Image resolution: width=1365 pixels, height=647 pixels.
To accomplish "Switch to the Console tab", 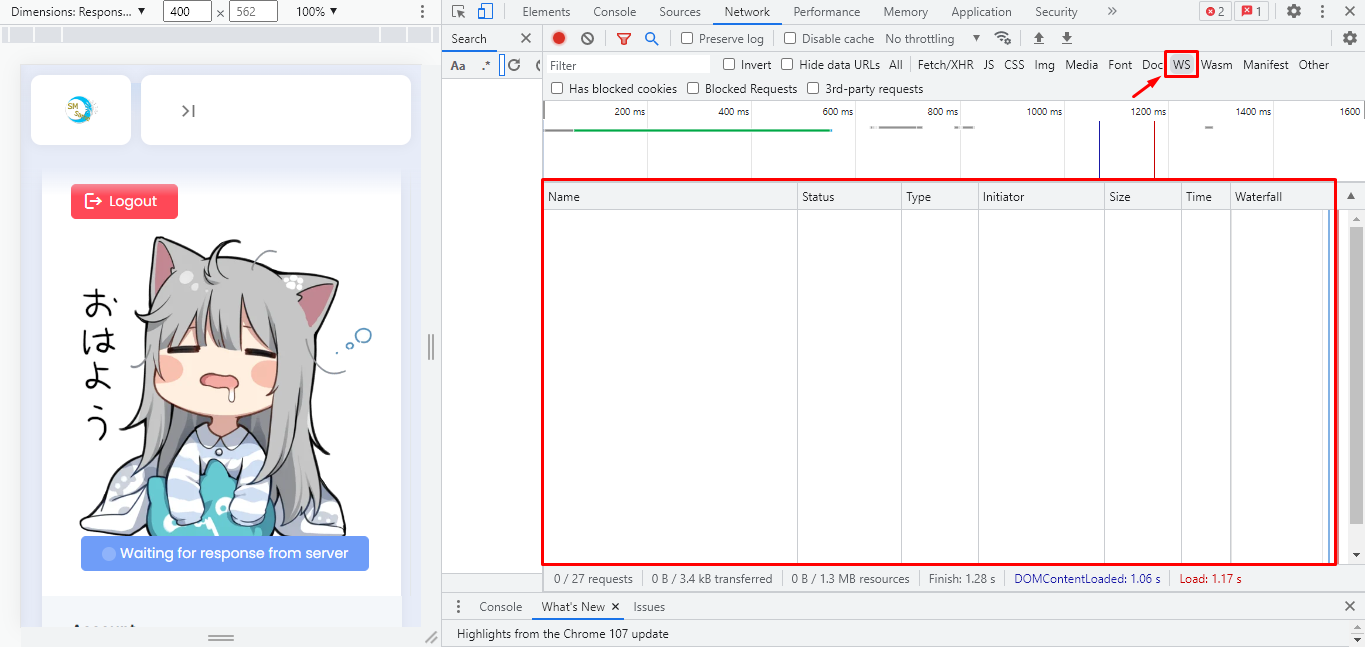I will coord(614,12).
